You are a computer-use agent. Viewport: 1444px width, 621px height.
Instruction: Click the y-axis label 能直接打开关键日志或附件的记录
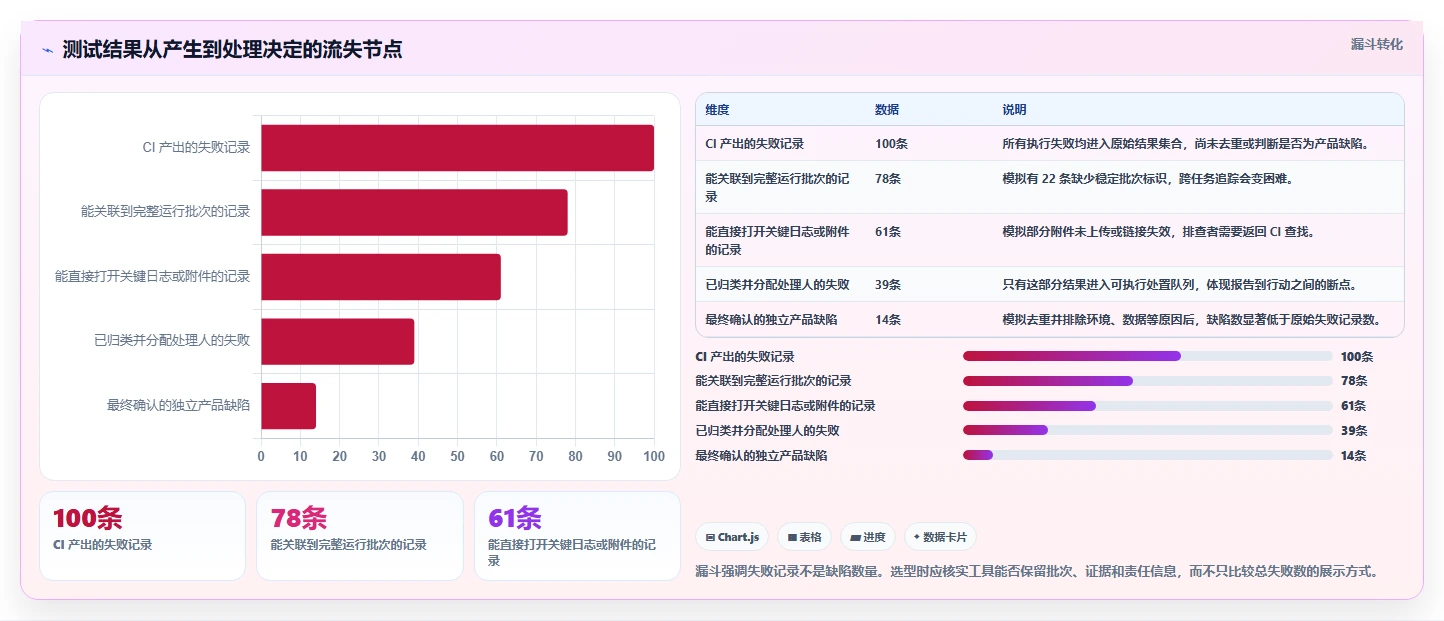click(x=153, y=277)
